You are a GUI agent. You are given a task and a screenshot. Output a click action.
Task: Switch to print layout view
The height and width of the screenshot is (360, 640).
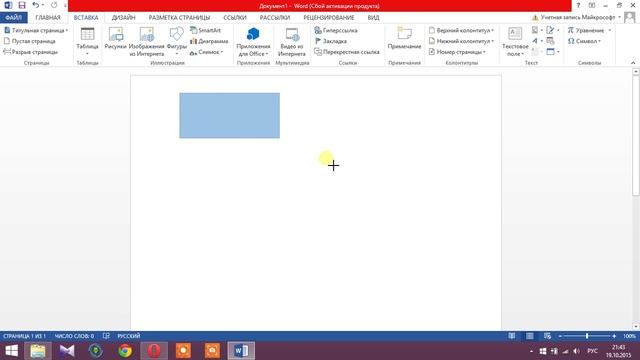point(529,336)
